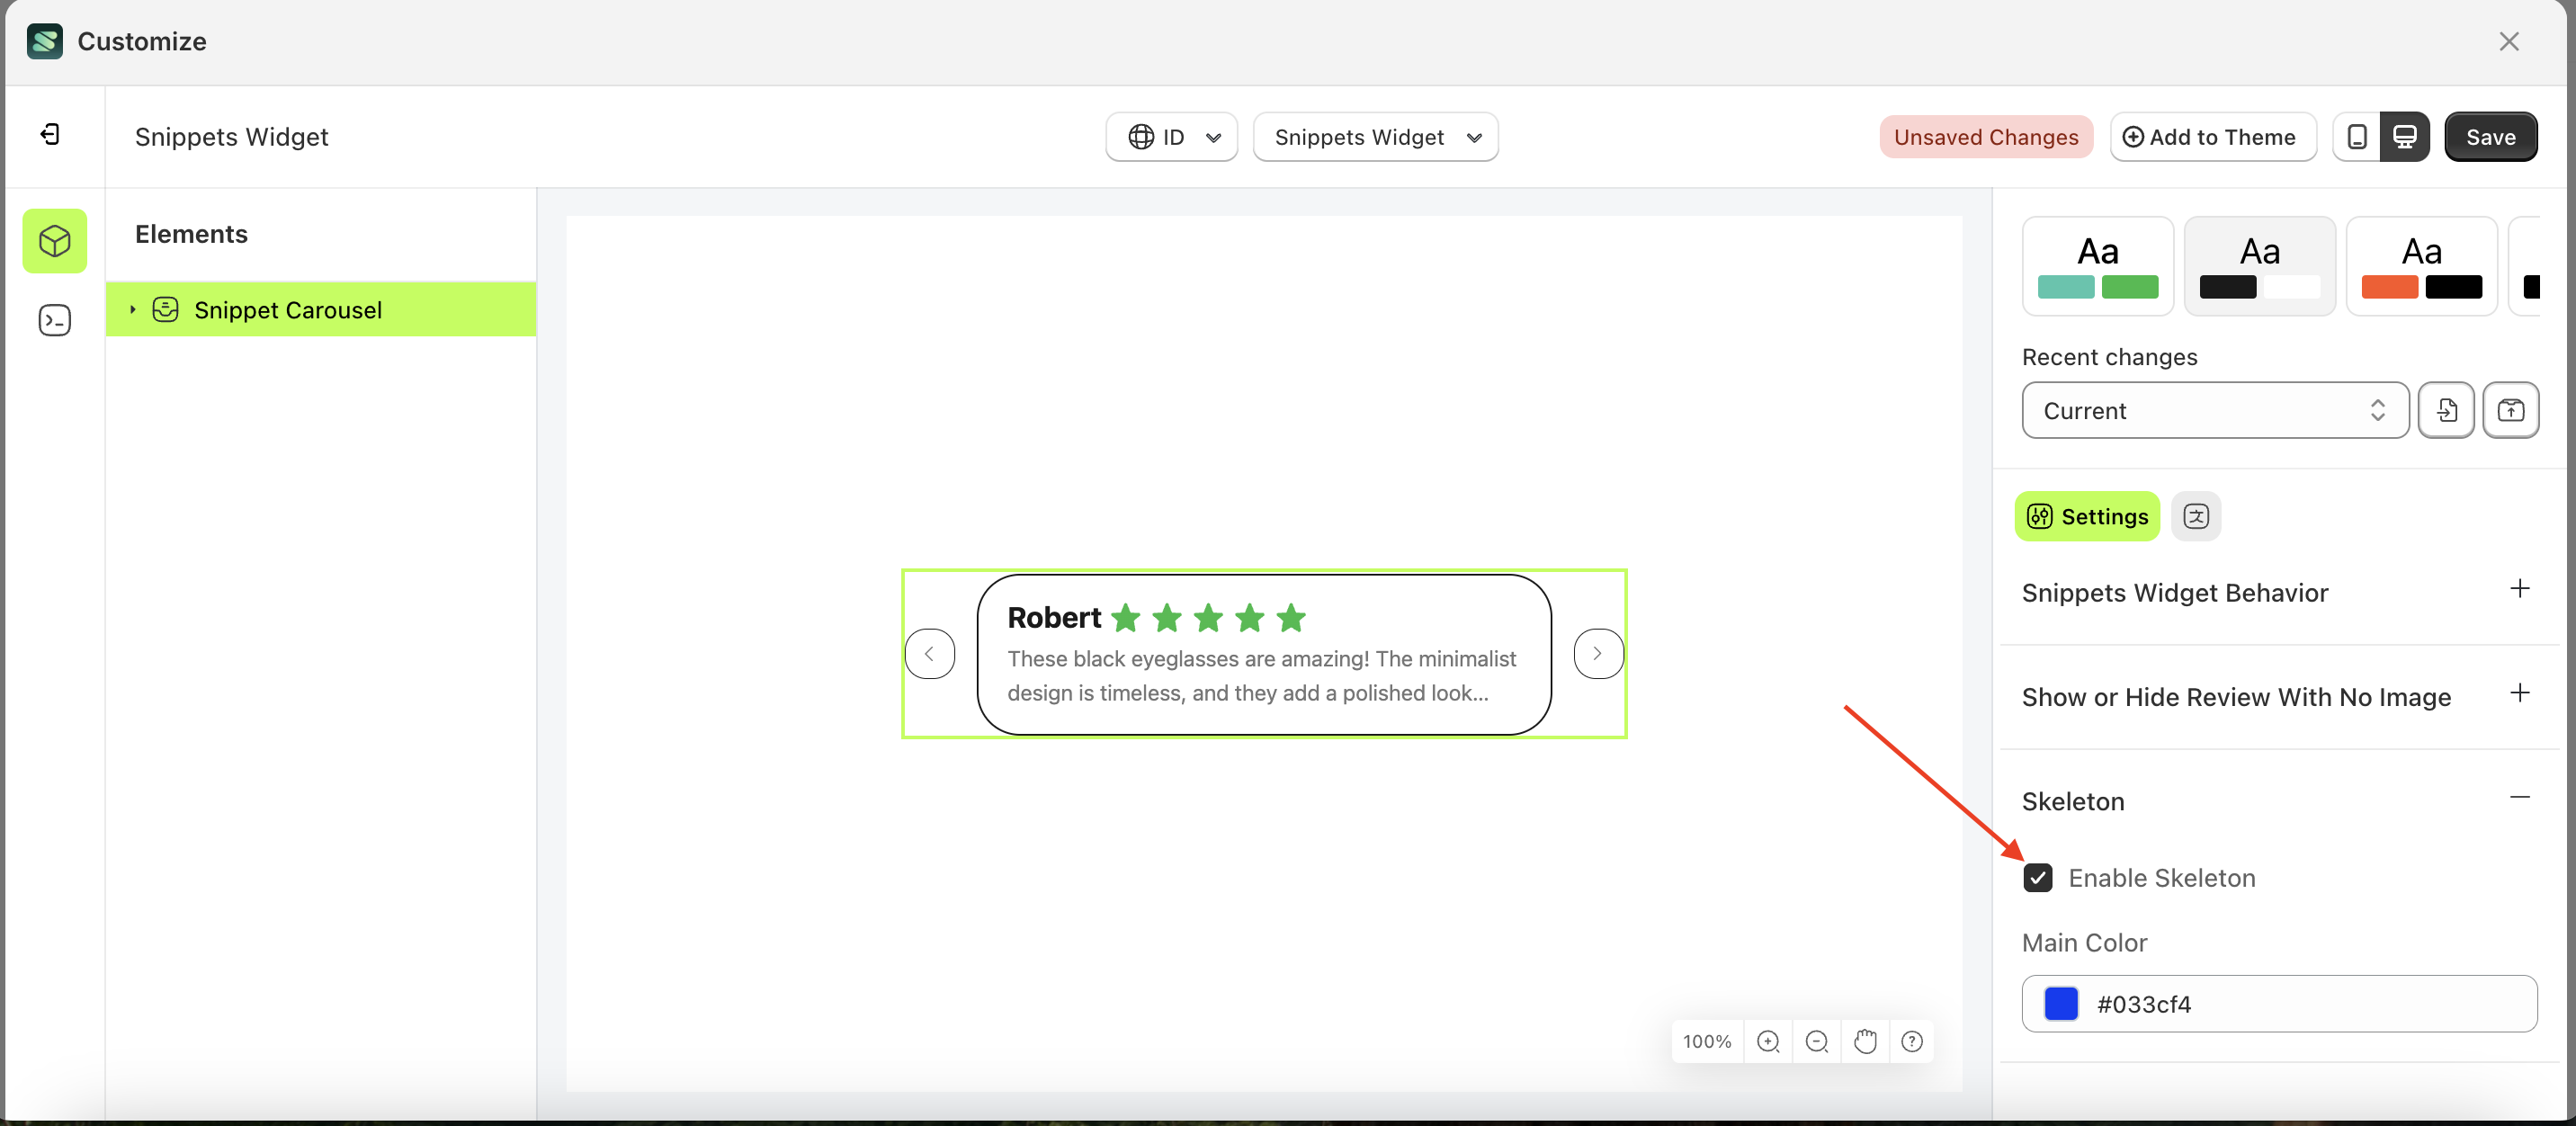Open the translations icon next to Settings
This screenshot has width=2576, height=1126.
(2196, 516)
